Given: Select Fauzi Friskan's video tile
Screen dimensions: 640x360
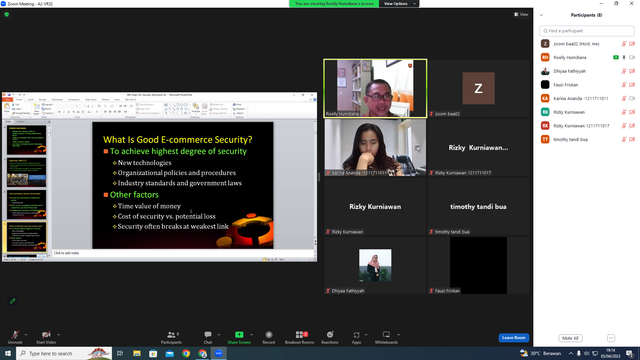Looking at the screenshot, I should tap(478, 265).
